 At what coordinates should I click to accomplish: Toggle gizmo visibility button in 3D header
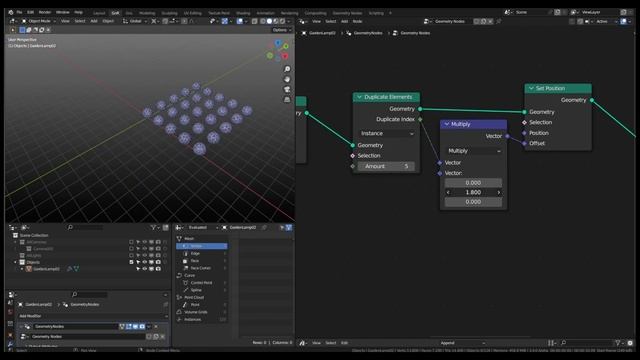(224, 21)
